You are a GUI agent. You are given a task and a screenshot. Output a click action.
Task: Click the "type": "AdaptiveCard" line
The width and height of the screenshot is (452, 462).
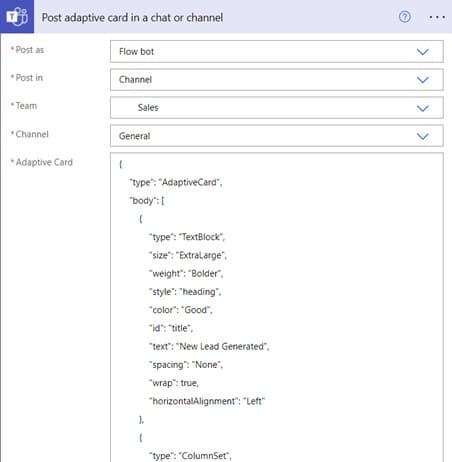pos(176,182)
